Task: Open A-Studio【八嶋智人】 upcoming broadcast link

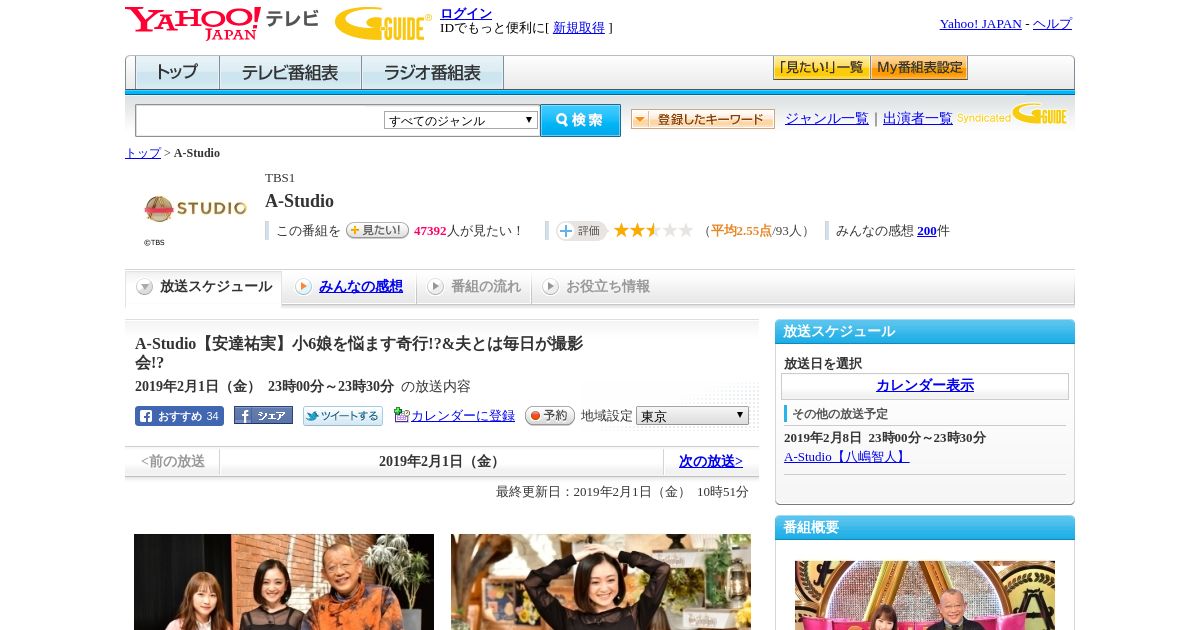Action: [847, 456]
